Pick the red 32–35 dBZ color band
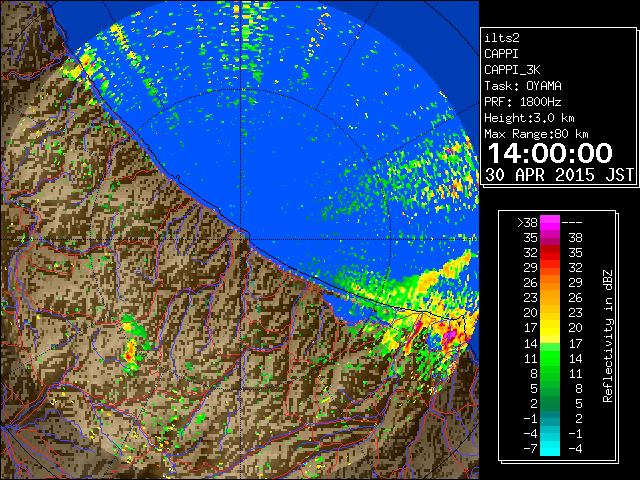The image size is (640, 480). point(550,253)
